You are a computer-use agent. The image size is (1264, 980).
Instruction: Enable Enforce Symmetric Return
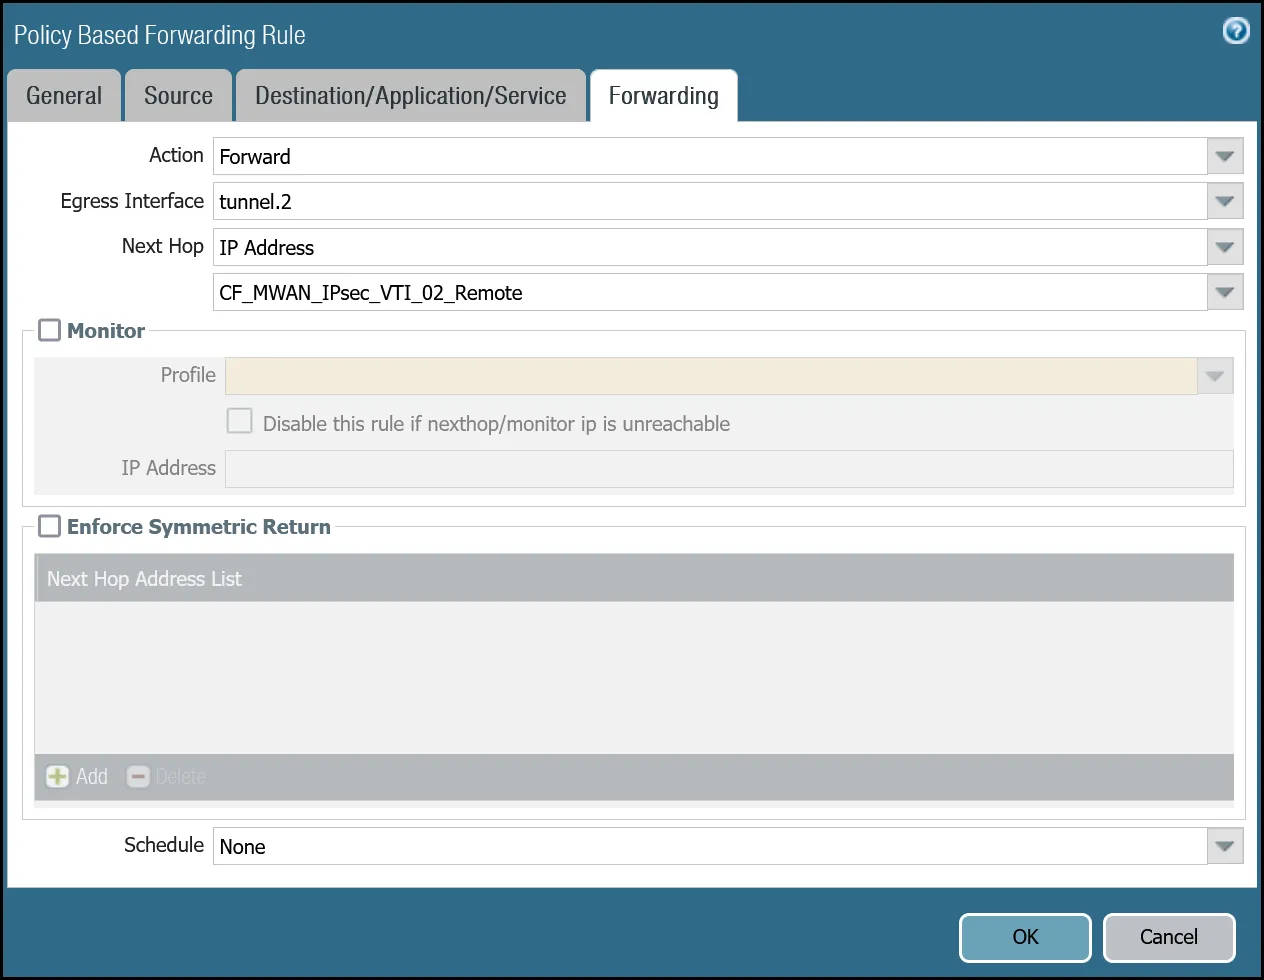coord(49,526)
